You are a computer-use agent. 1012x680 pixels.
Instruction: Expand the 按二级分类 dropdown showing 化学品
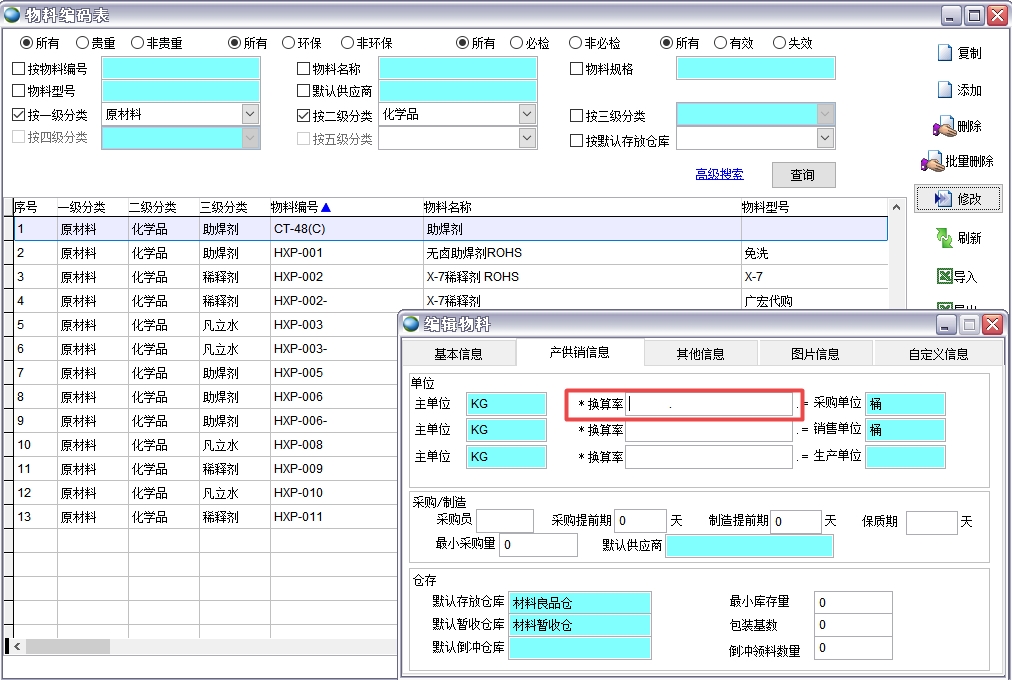coord(527,115)
